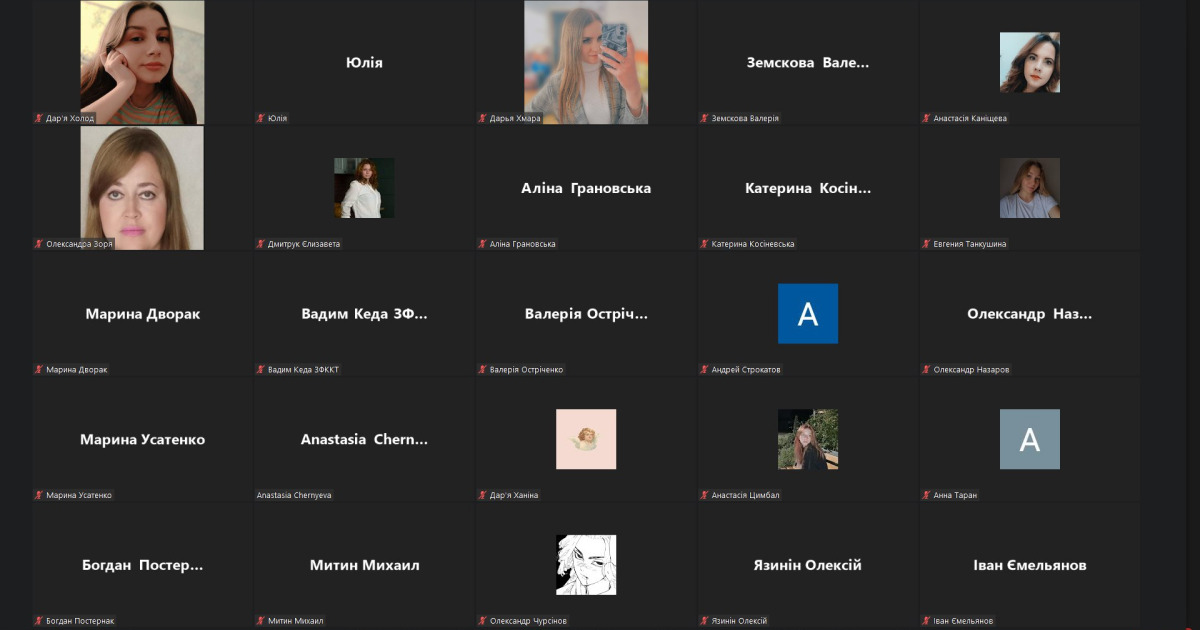Select Дарья Хмара's mirror selfie photo
The image size is (1200, 630).
tap(586, 62)
